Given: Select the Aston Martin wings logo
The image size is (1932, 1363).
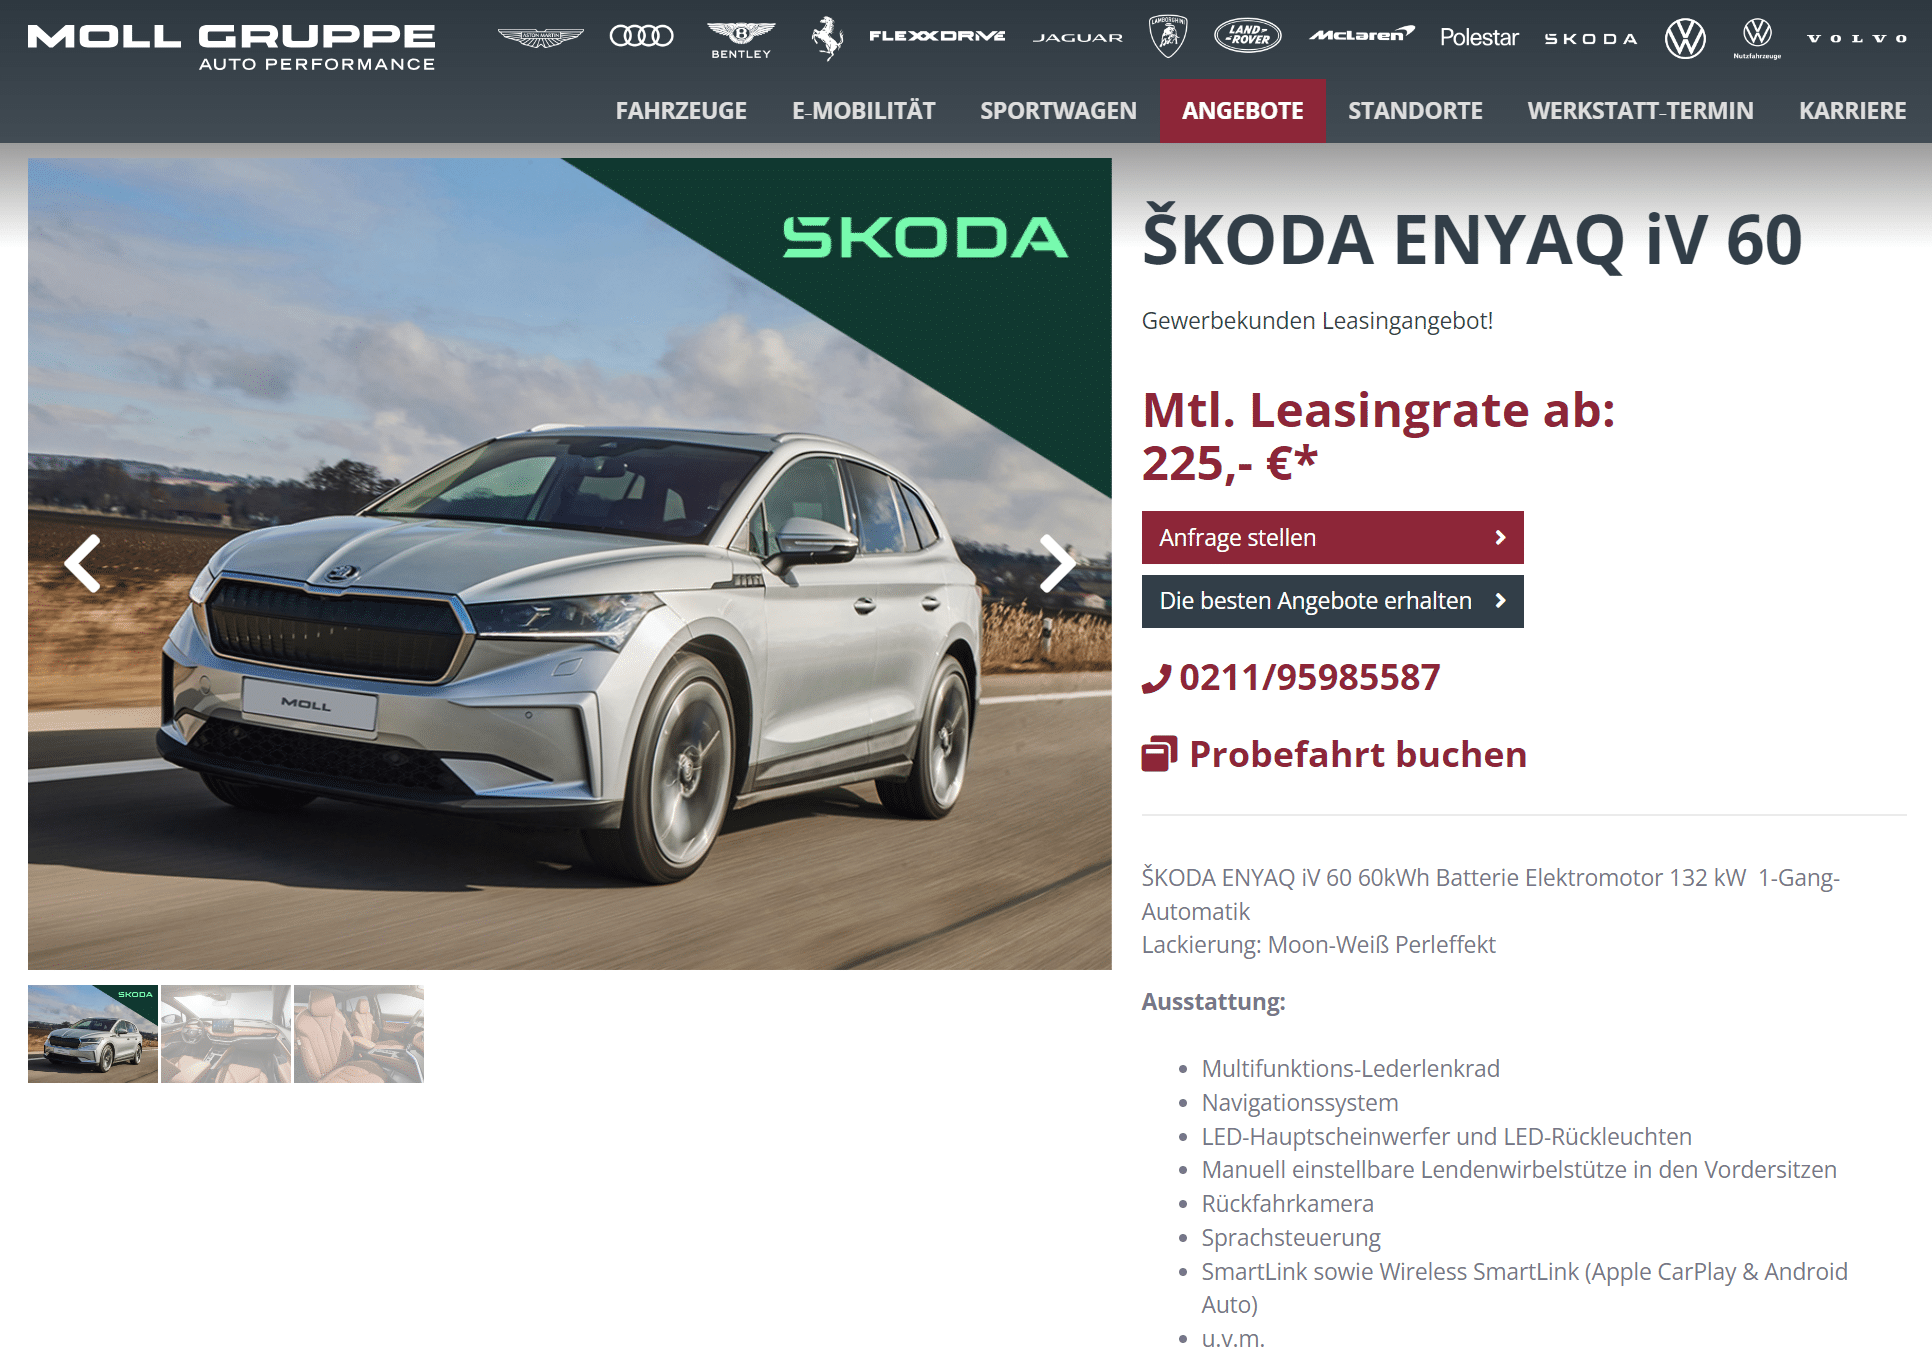Looking at the screenshot, I should pyautogui.click(x=541, y=38).
